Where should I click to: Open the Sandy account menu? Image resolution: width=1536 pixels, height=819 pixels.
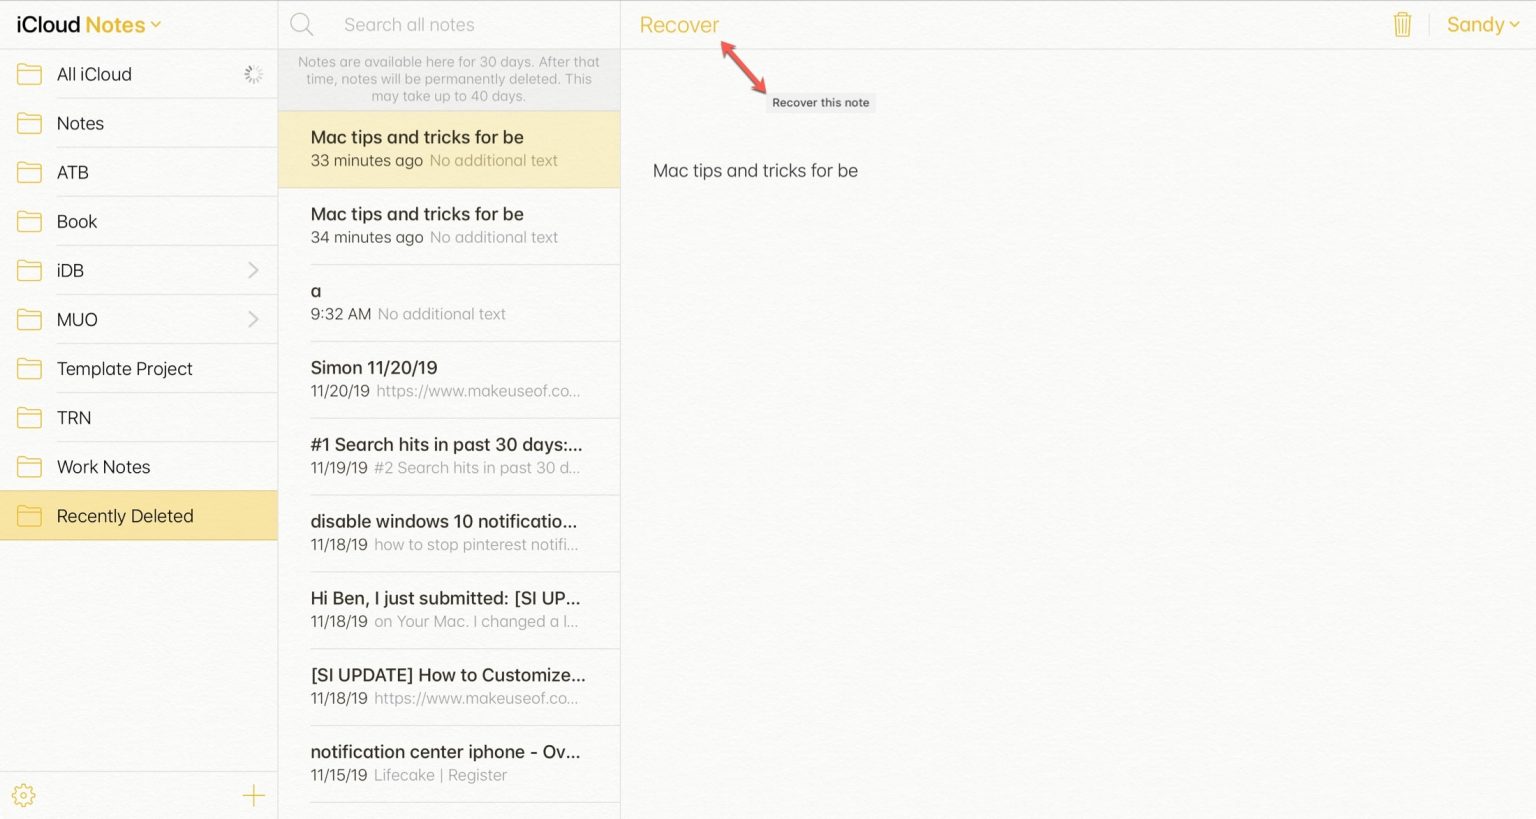tap(1482, 25)
